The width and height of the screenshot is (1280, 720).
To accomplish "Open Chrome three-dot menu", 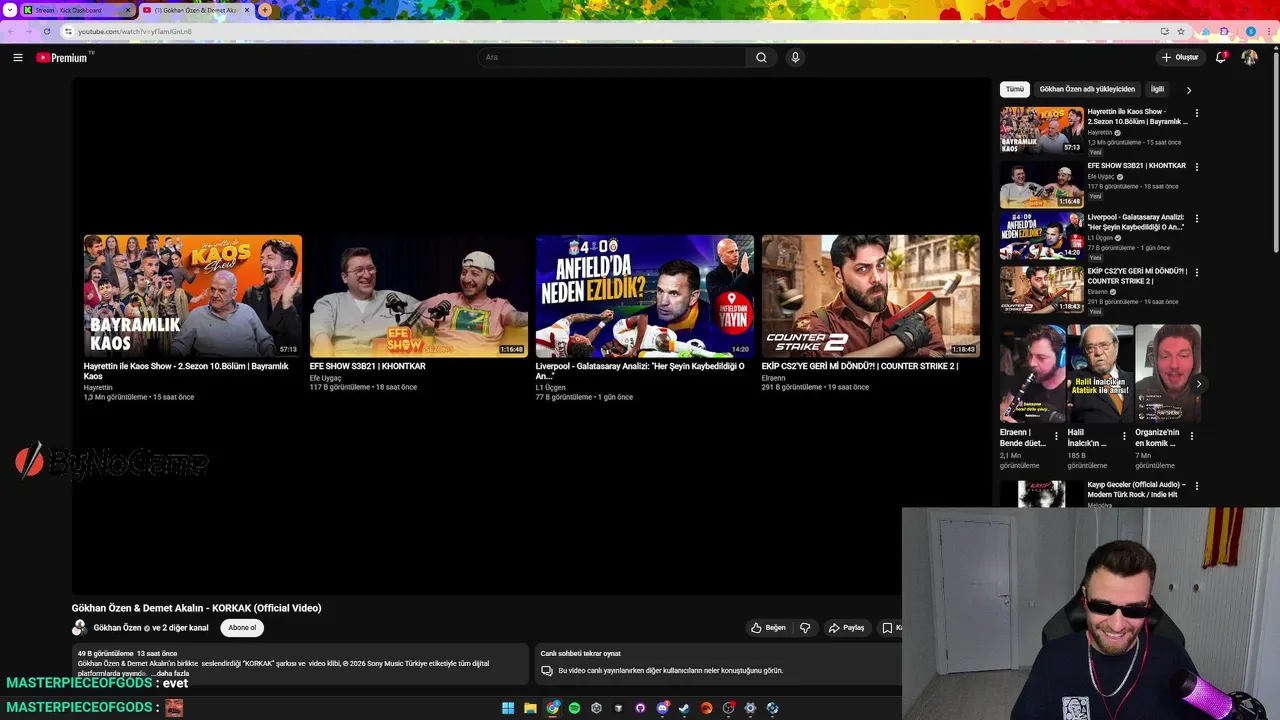I will coord(1268,31).
